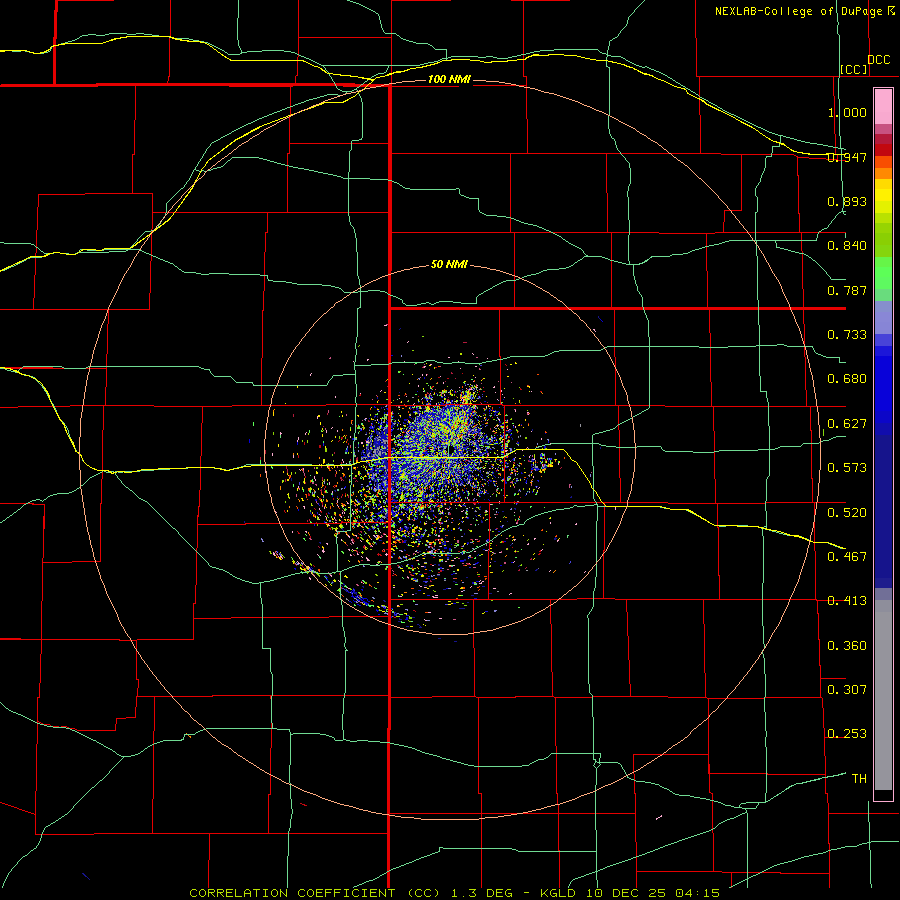The width and height of the screenshot is (900, 900).
Task: Click the 0.627 legend value
Action: pos(847,424)
